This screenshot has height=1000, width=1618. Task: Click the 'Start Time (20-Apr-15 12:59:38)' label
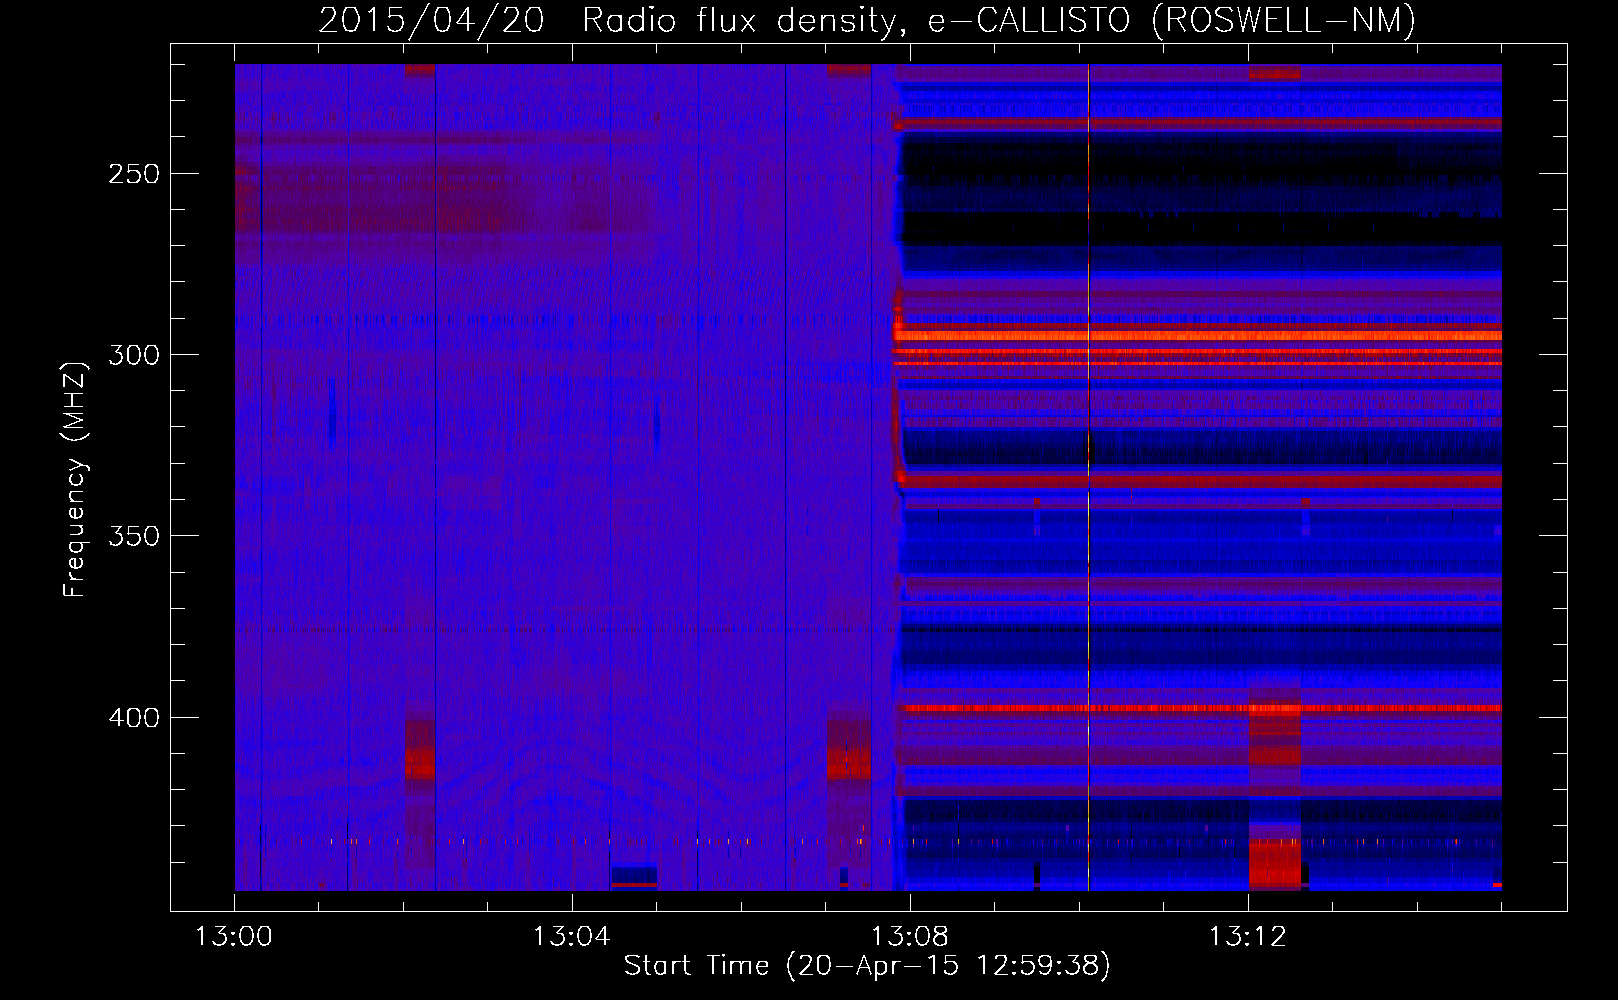tap(867, 966)
